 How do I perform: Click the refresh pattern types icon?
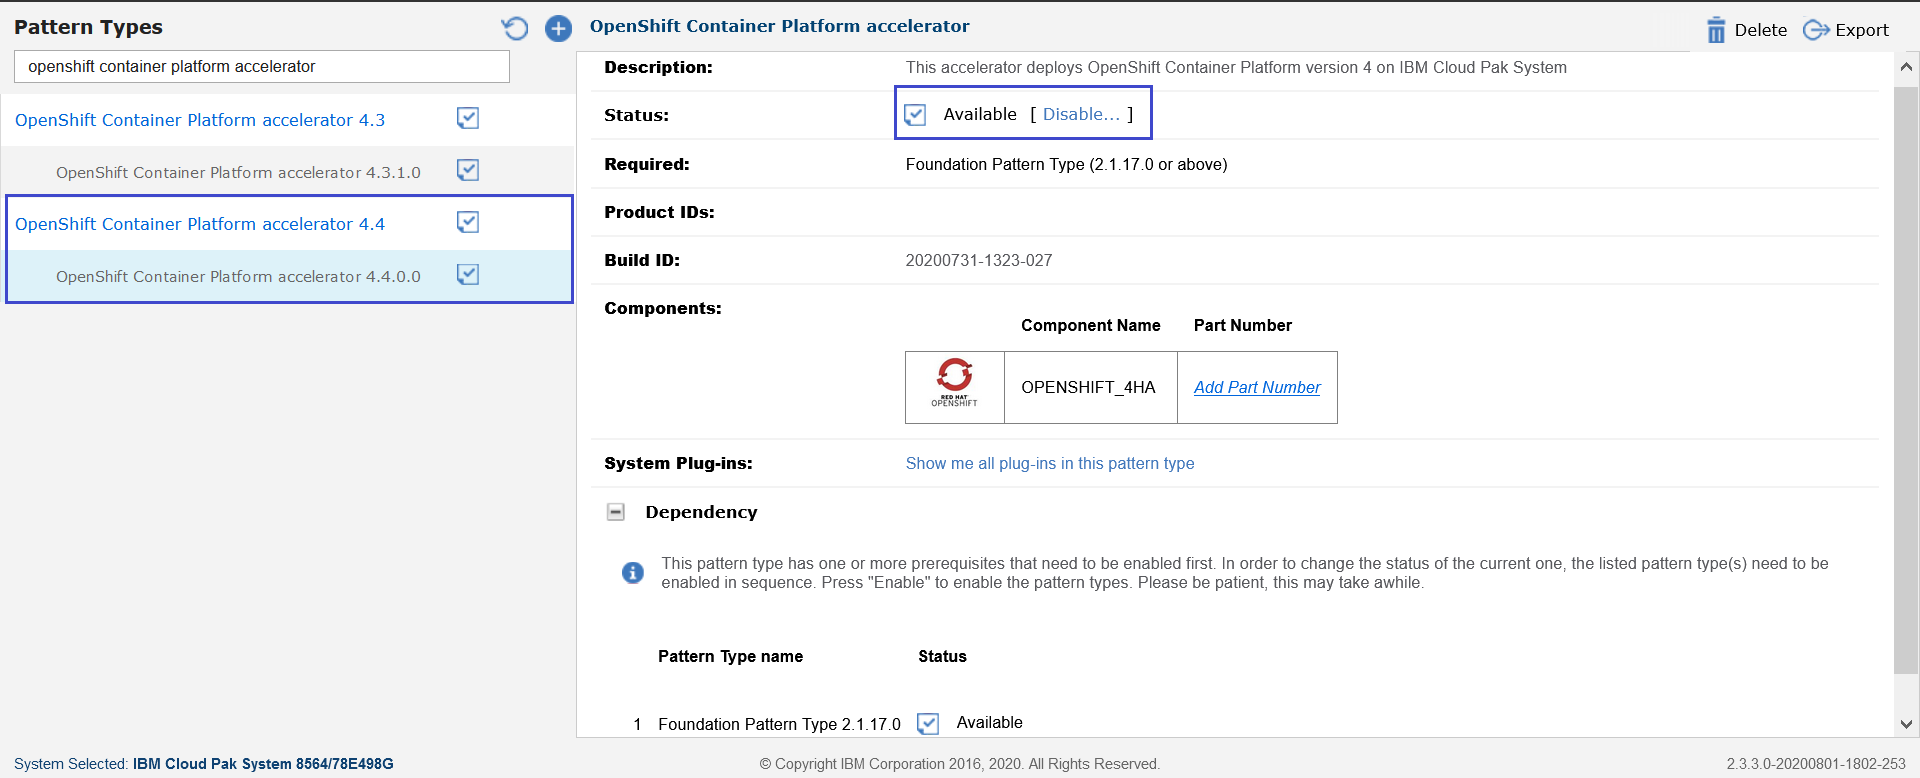click(x=515, y=28)
